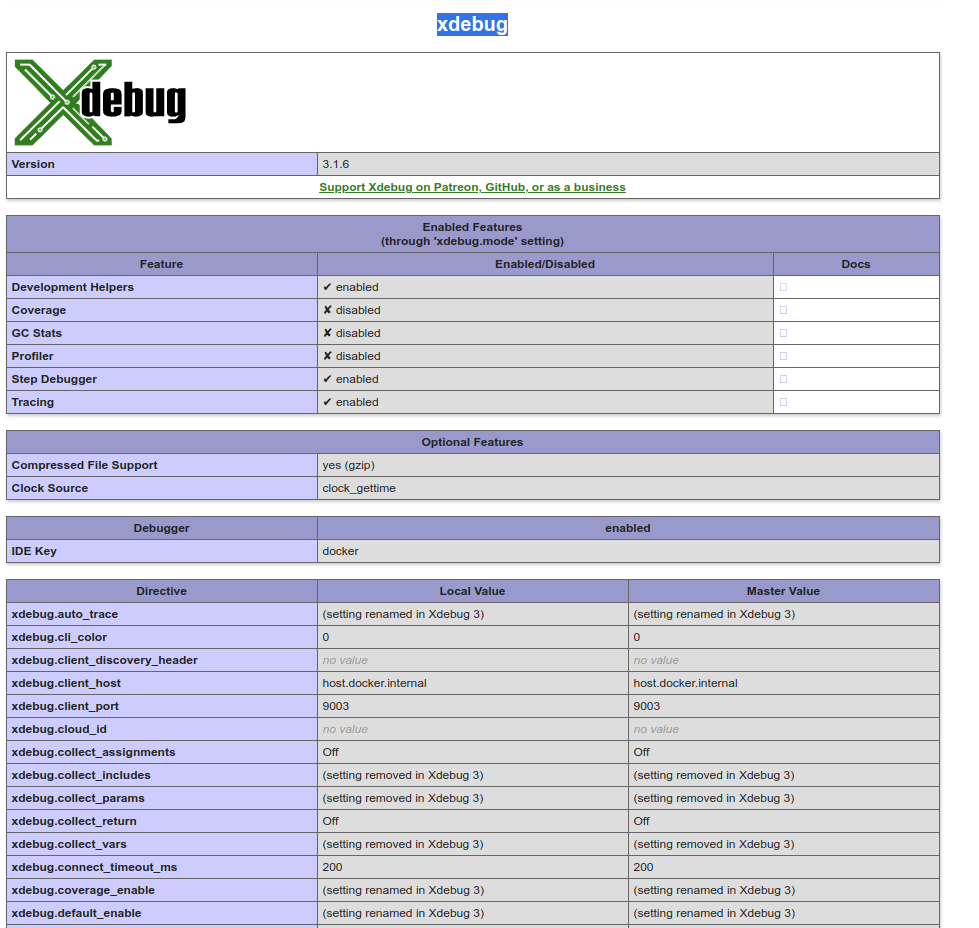Select xdebug.client_host directive

coord(66,683)
